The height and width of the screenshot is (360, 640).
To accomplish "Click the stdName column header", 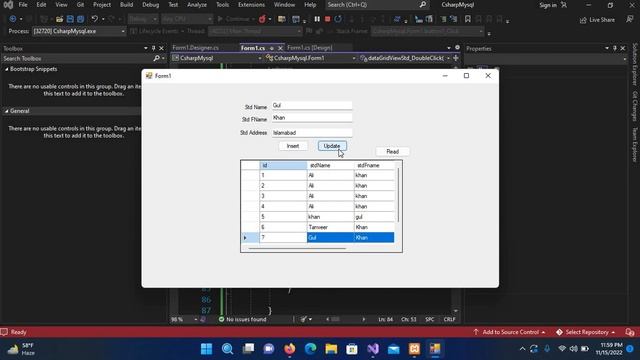I will click(330, 165).
